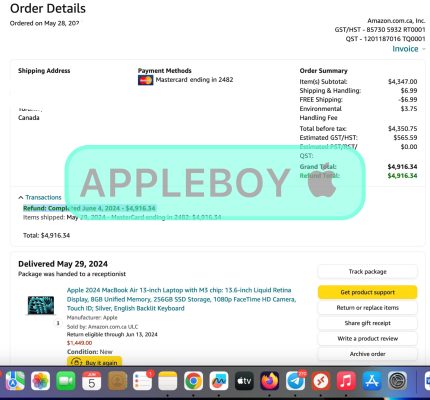Open Reminders app in dock

point(142,381)
